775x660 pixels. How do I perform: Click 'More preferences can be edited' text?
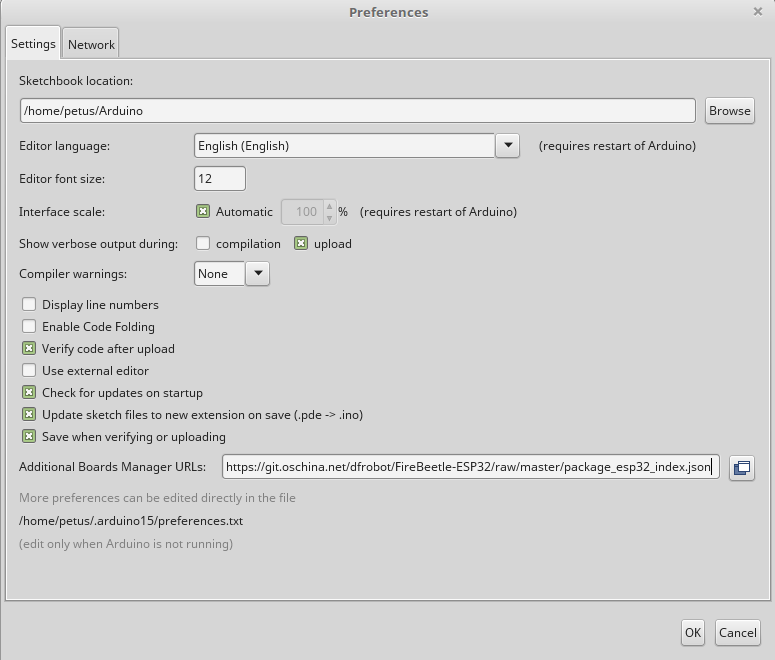157,498
